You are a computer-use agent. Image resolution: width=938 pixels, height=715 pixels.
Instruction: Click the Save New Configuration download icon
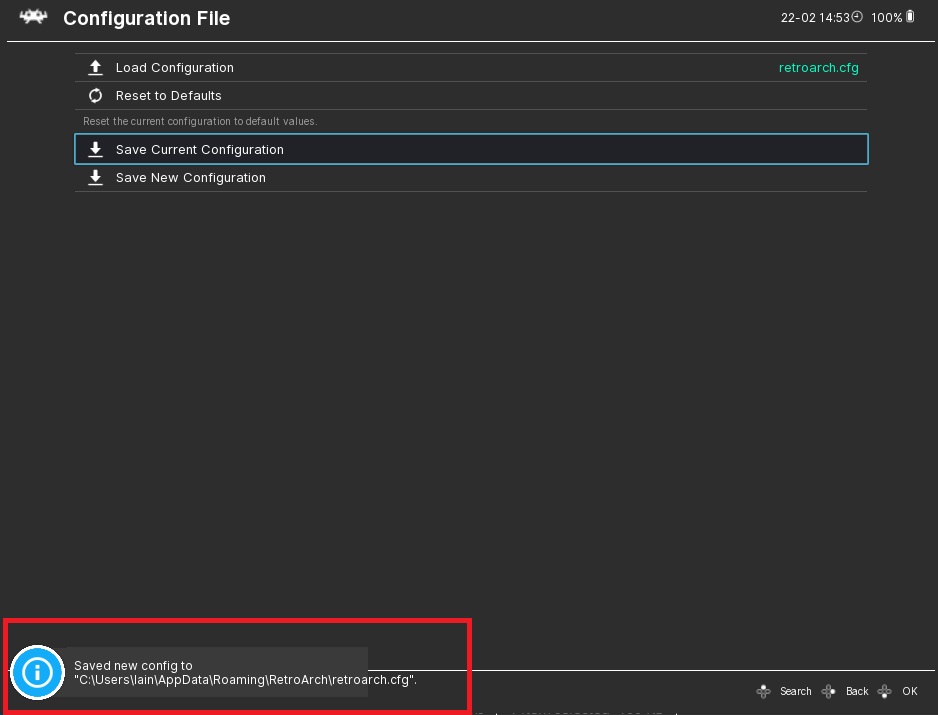click(x=95, y=178)
